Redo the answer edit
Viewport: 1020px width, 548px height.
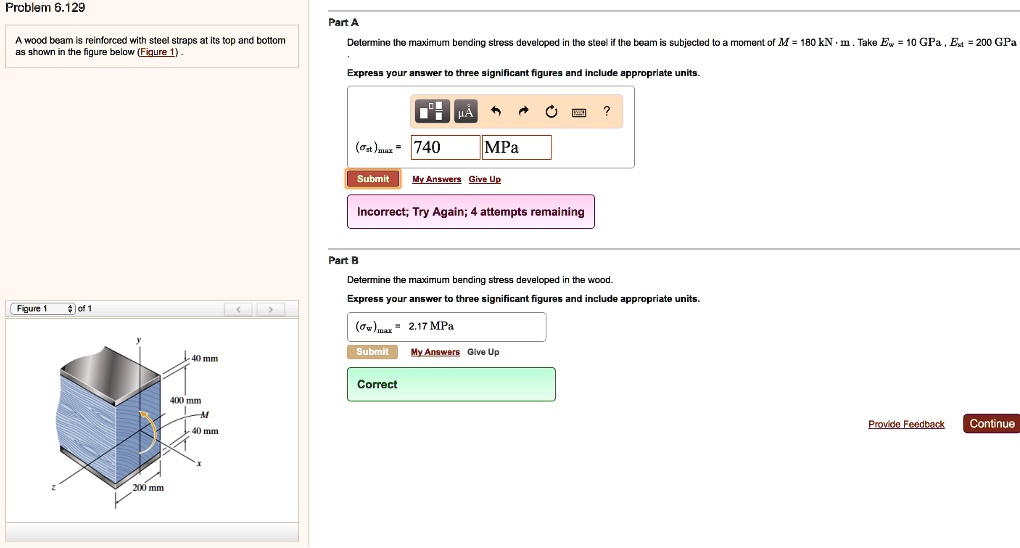(x=524, y=111)
